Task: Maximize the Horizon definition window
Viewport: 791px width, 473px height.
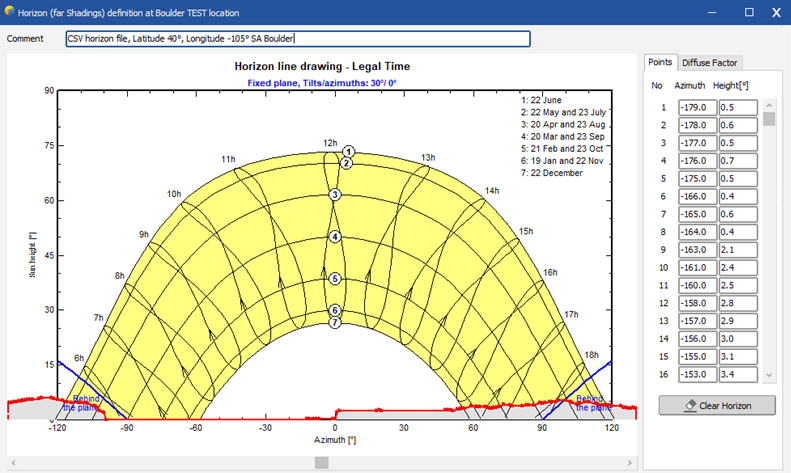Action: pyautogui.click(x=748, y=12)
